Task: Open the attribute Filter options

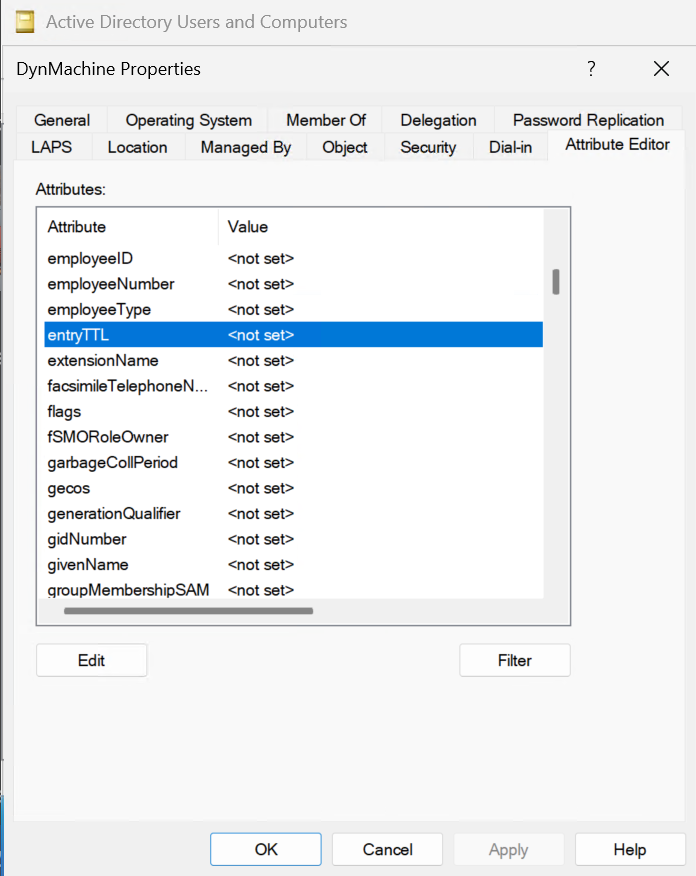Action: [x=514, y=660]
